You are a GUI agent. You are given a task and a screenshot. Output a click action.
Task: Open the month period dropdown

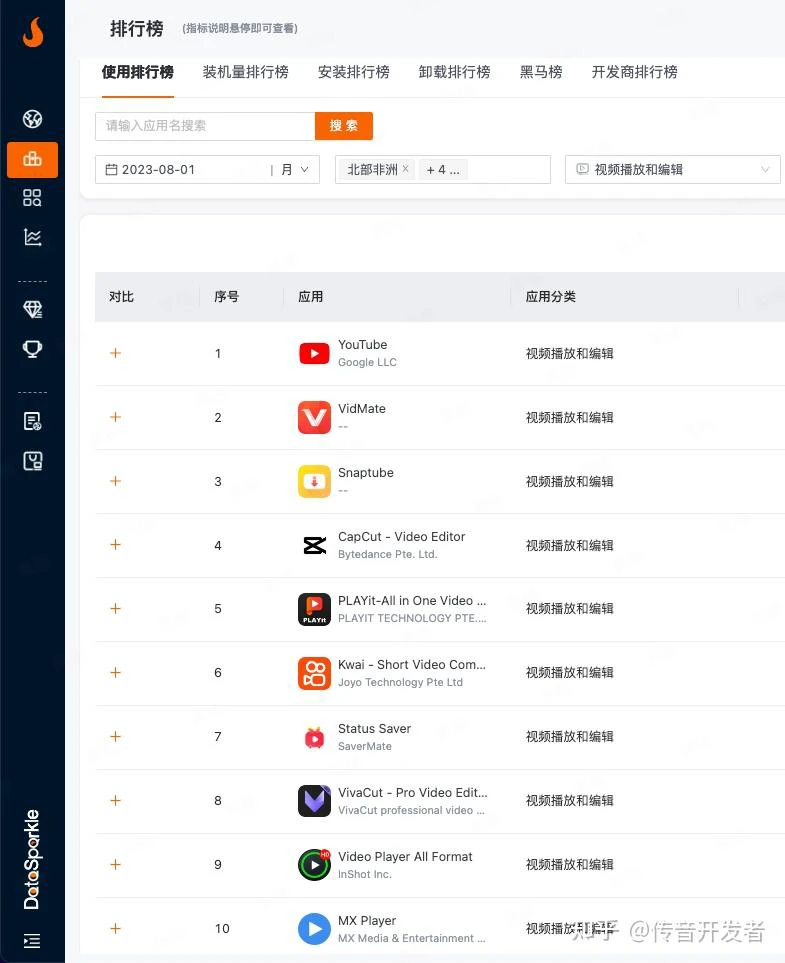click(x=295, y=170)
